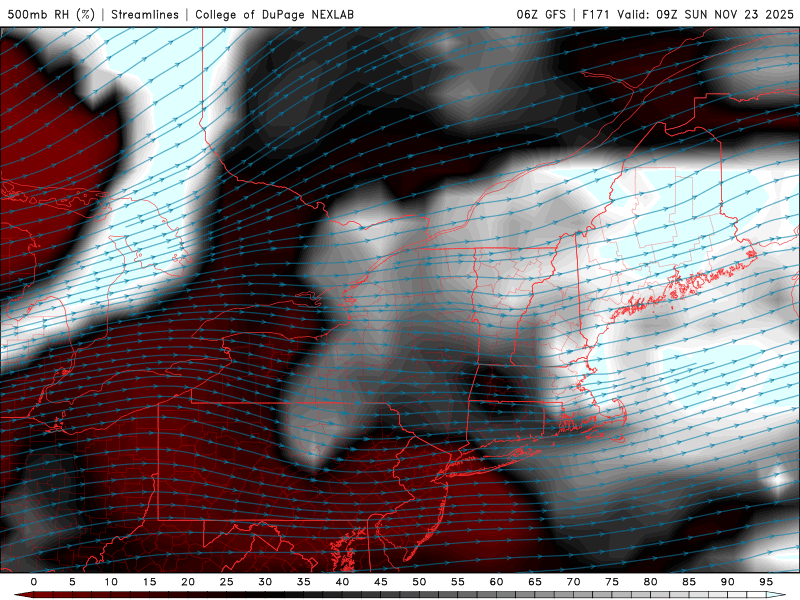Click the "Streamlines" label in the header
This screenshot has width=800, height=600.
coord(145,14)
